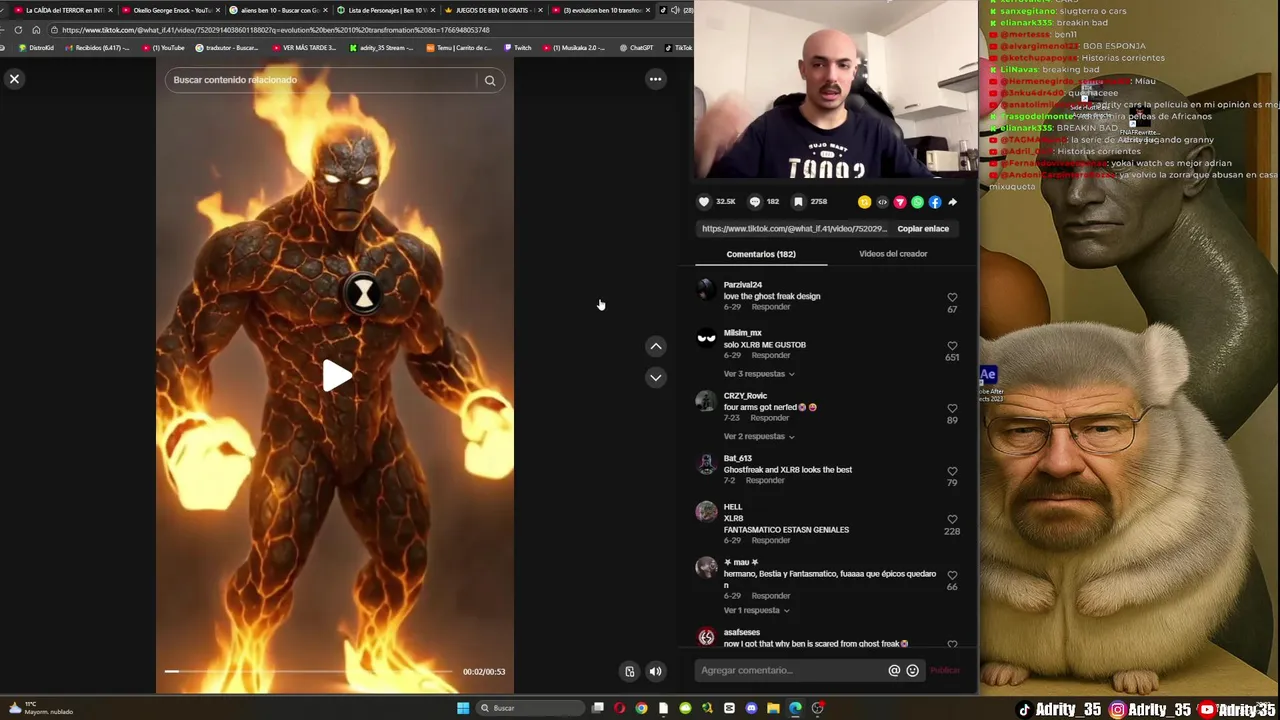Open the DistroKid bookmark

36,48
